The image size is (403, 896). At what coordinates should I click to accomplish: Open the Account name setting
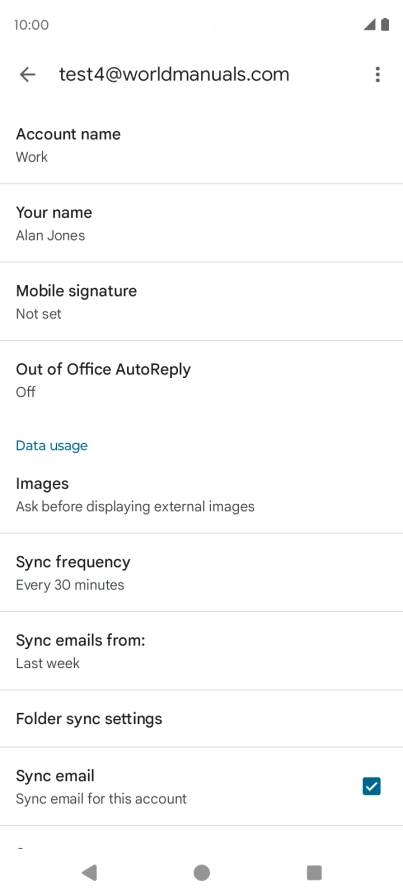pos(201,145)
